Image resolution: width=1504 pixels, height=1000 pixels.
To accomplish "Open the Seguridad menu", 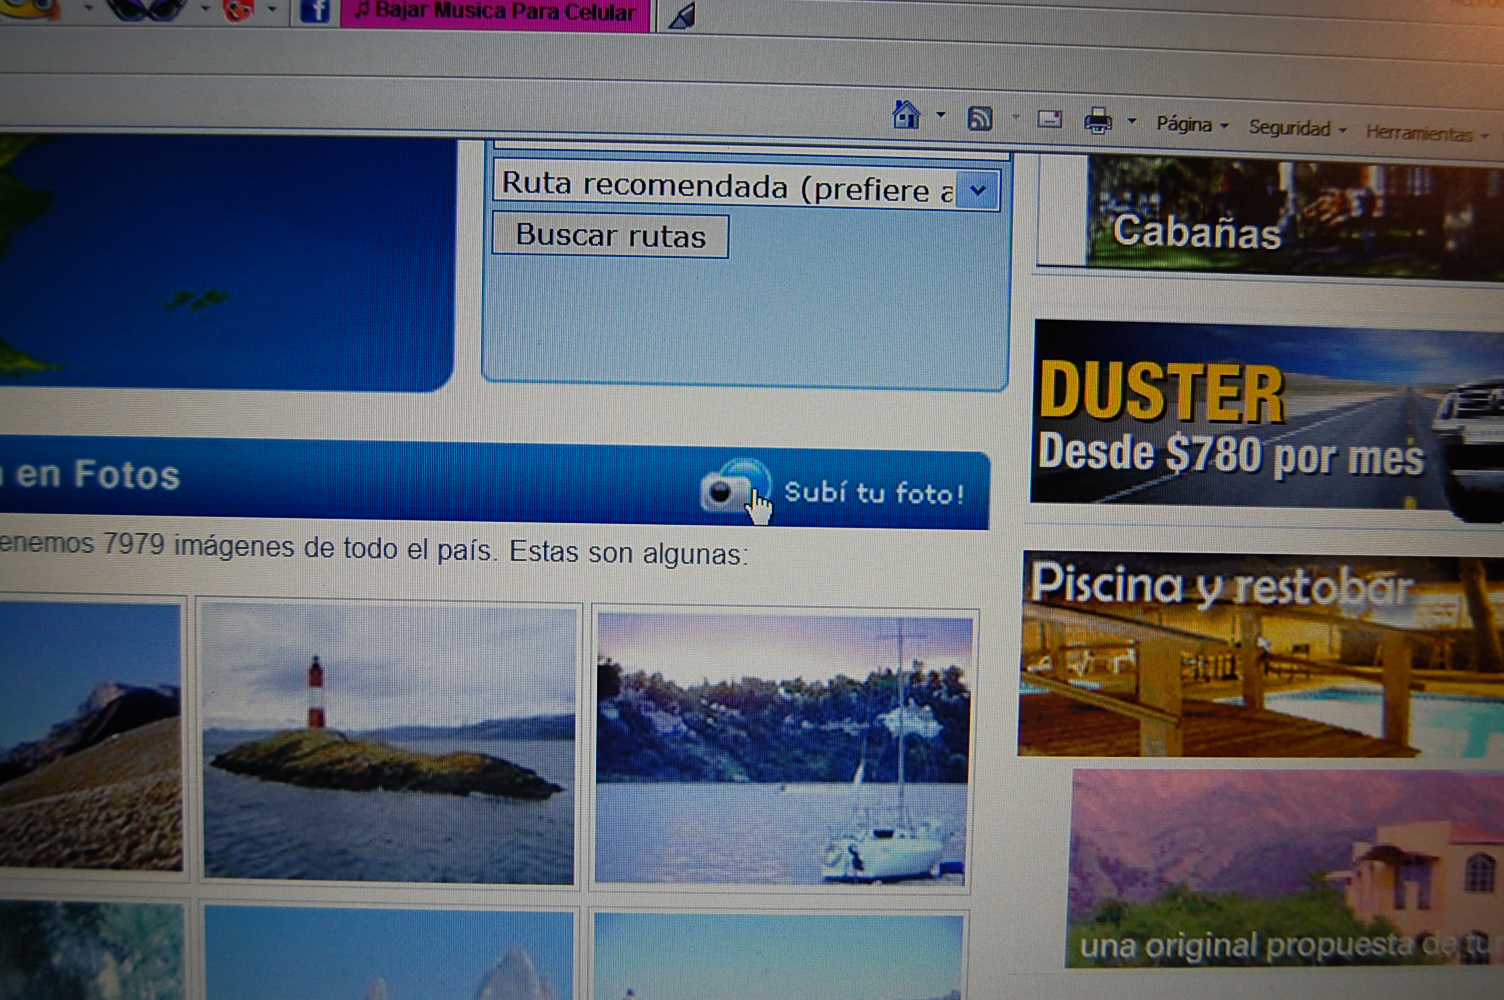I will pos(1297,128).
